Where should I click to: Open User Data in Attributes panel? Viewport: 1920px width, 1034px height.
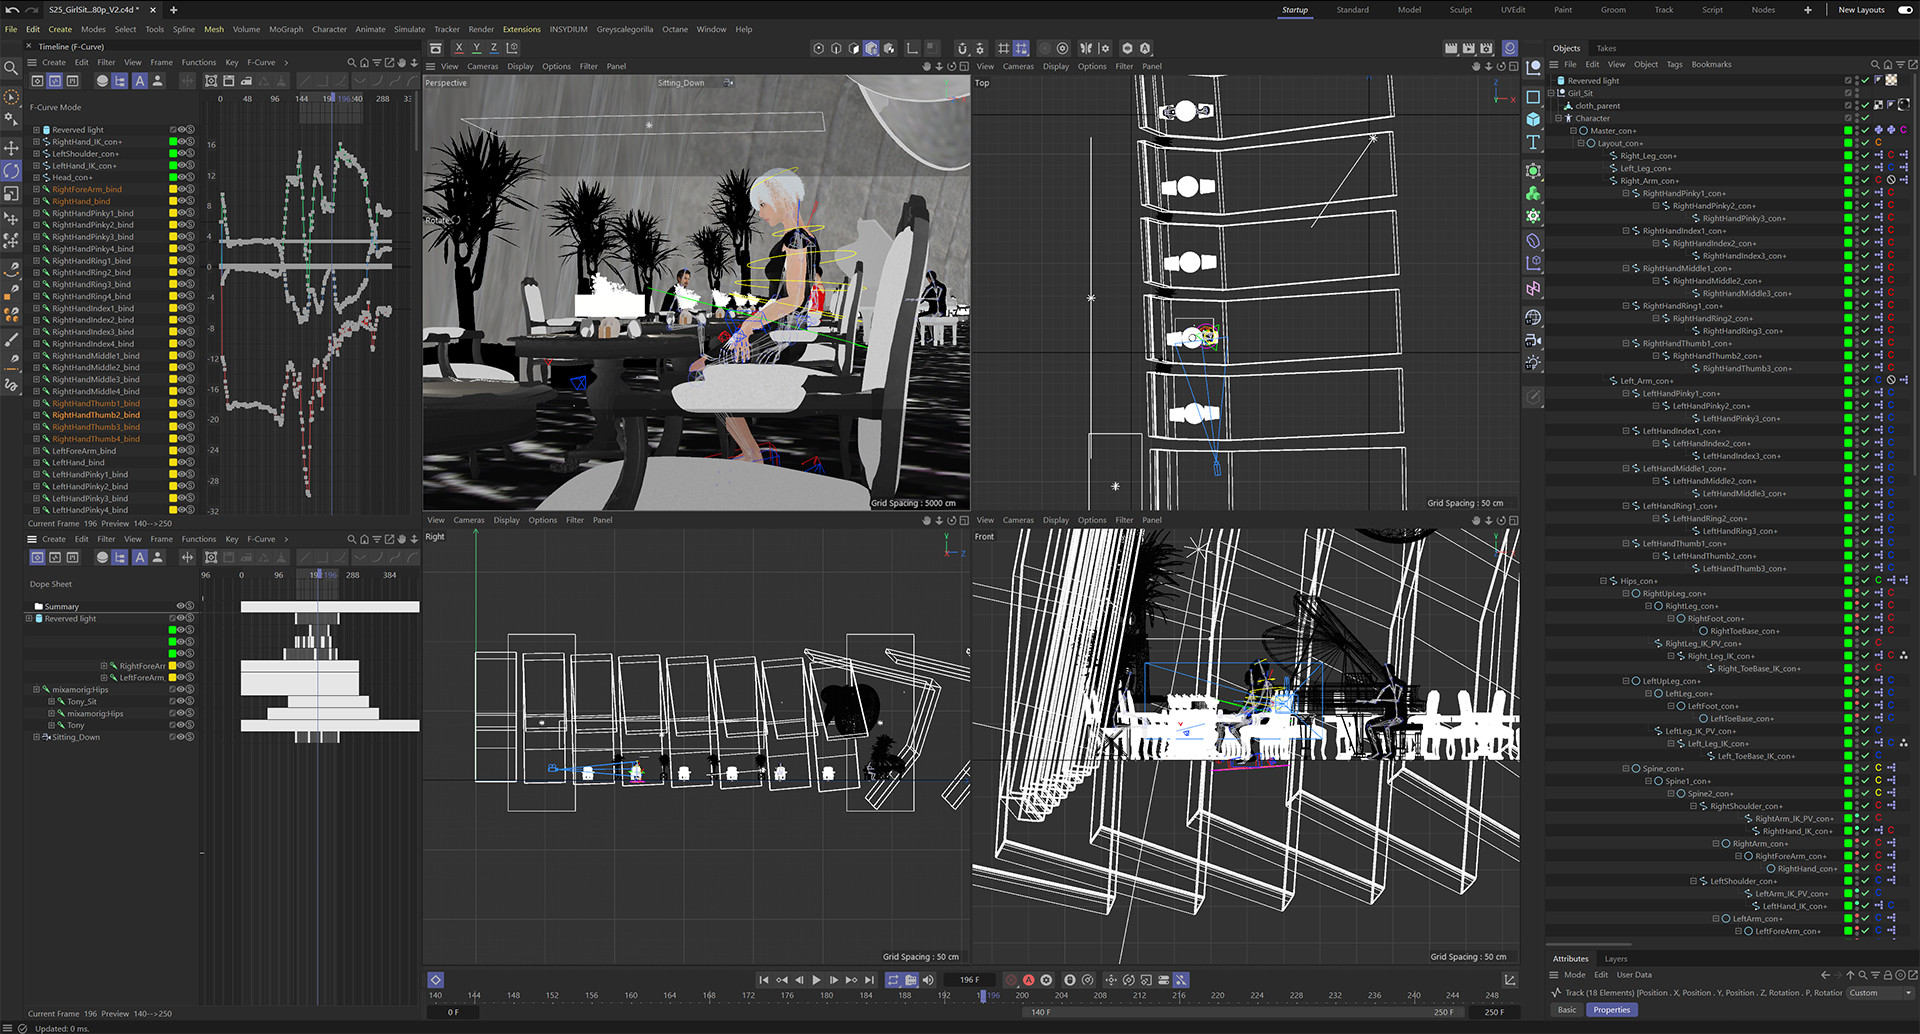[x=1634, y=975]
